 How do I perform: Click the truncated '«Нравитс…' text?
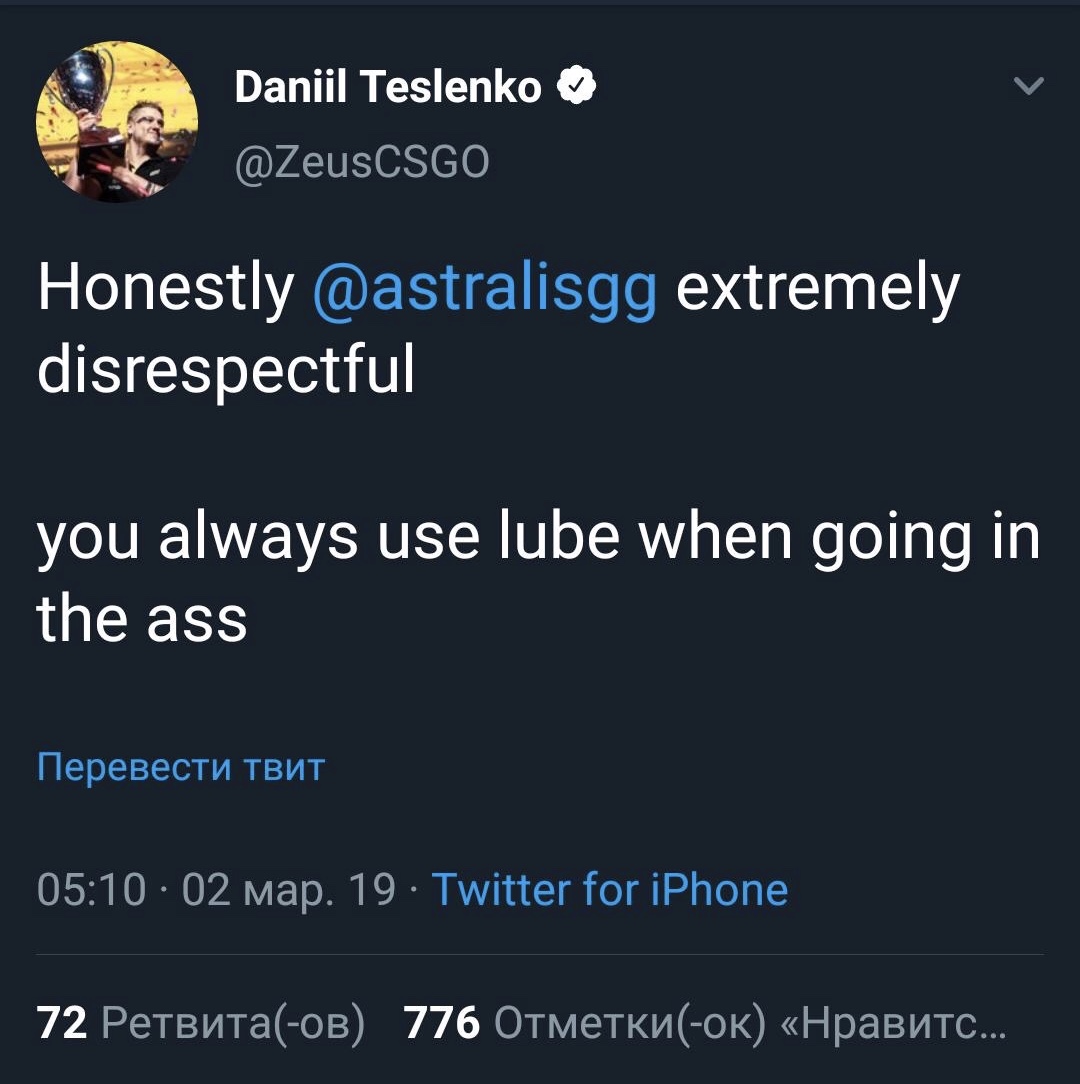[x=893, y=1023]
